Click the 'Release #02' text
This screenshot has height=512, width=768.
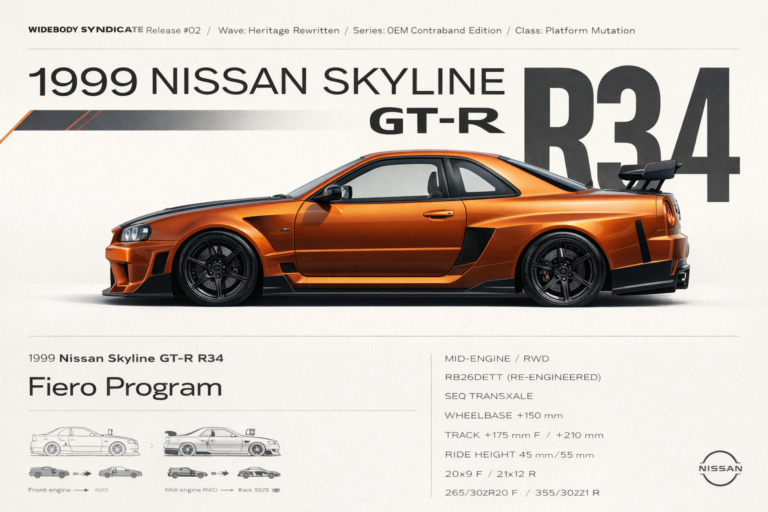click(x=173, y=30)
